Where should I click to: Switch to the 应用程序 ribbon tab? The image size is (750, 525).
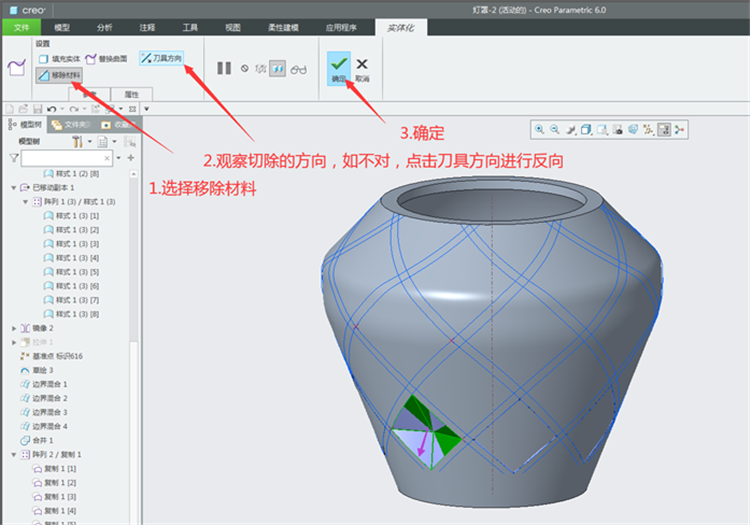pyautogui.click(x=341, y=27)
